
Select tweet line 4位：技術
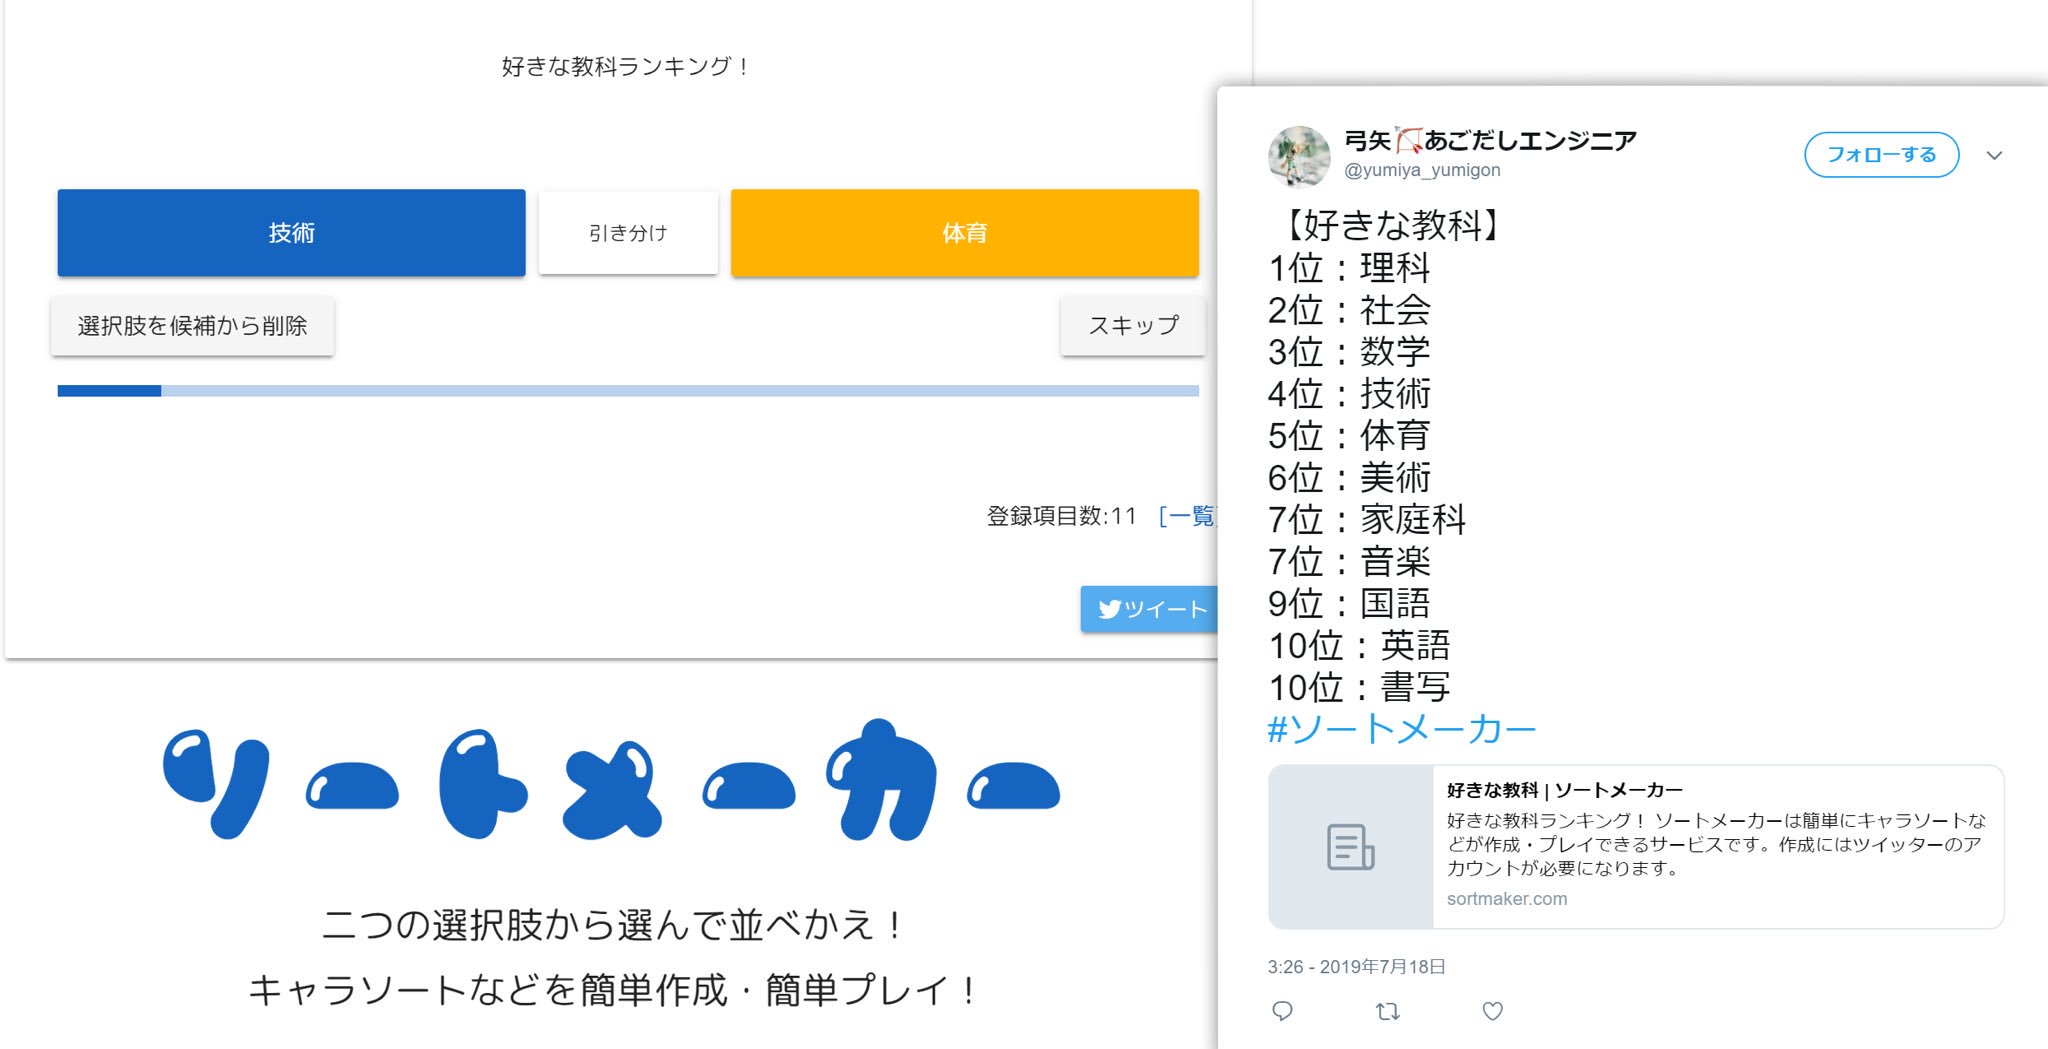1349,394
